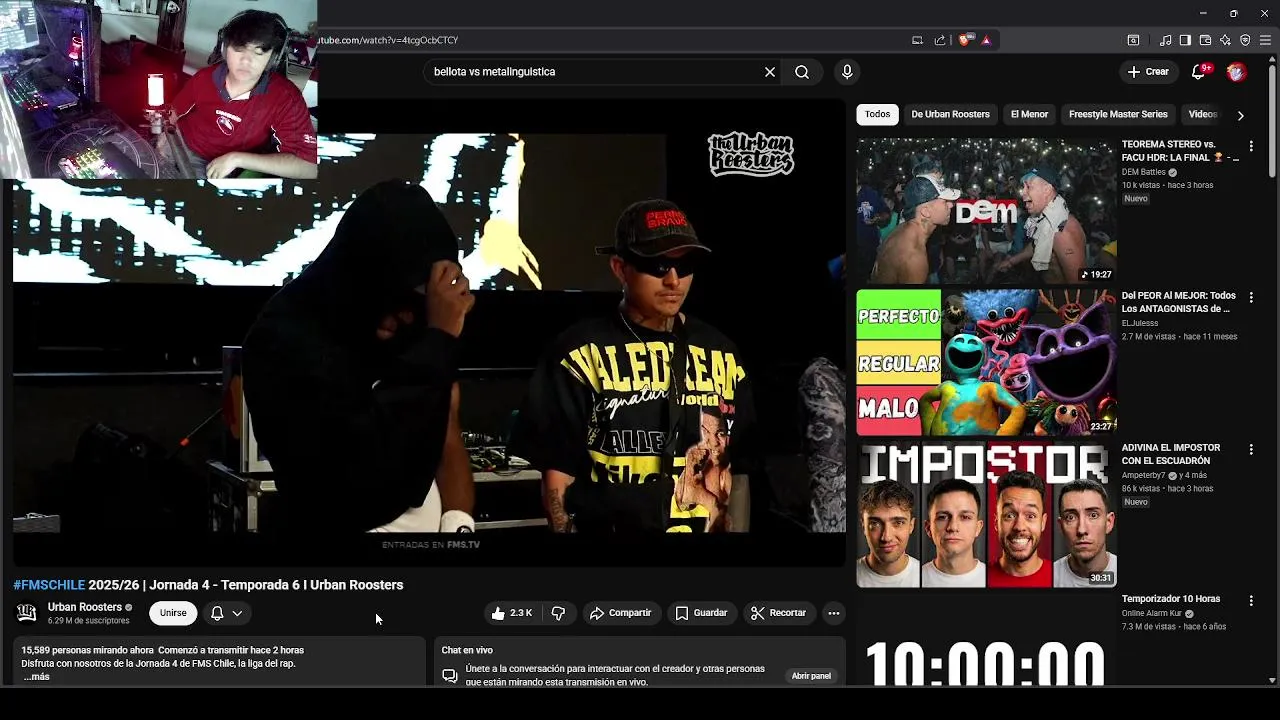The image size is (1280, 720).
Task: Open more actions ellipsis below video
Action: pyautogui.click(x=834, y=613)
